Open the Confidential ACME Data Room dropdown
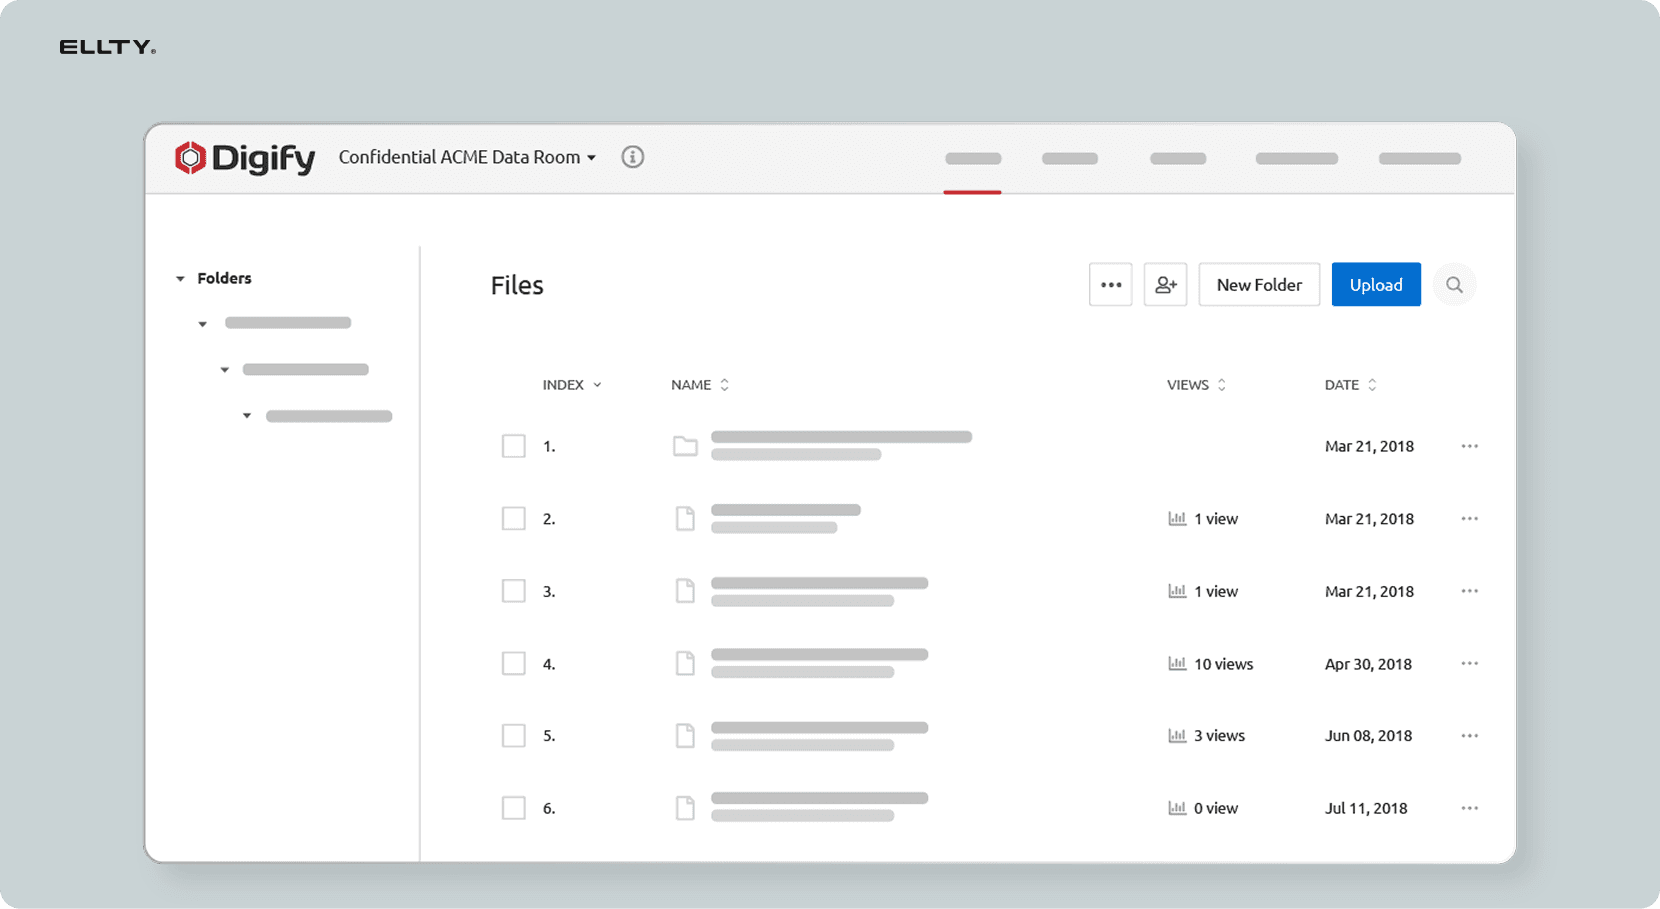This screenshot has width=1660, height=909. point(467,157)
